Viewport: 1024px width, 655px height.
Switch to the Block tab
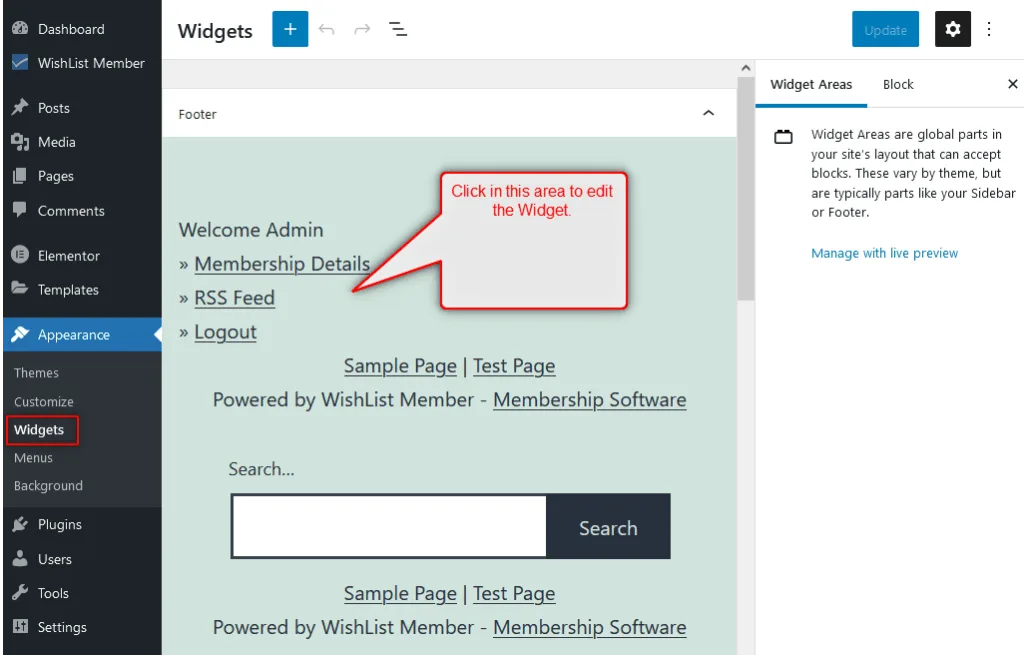click(x=897, y=84)
